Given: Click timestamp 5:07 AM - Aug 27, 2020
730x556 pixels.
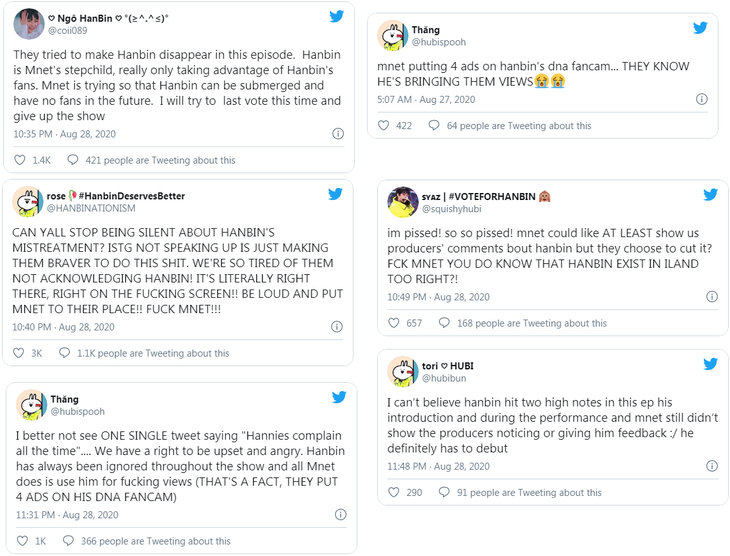Looking at the screenshot, I should pos(425,99).
